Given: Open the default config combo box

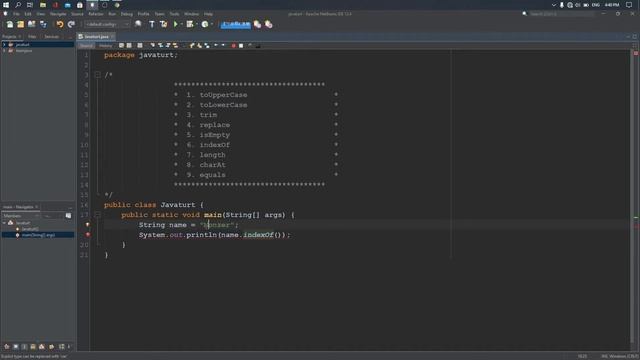Looking at the screenshot, I should (x=107, y=24).
